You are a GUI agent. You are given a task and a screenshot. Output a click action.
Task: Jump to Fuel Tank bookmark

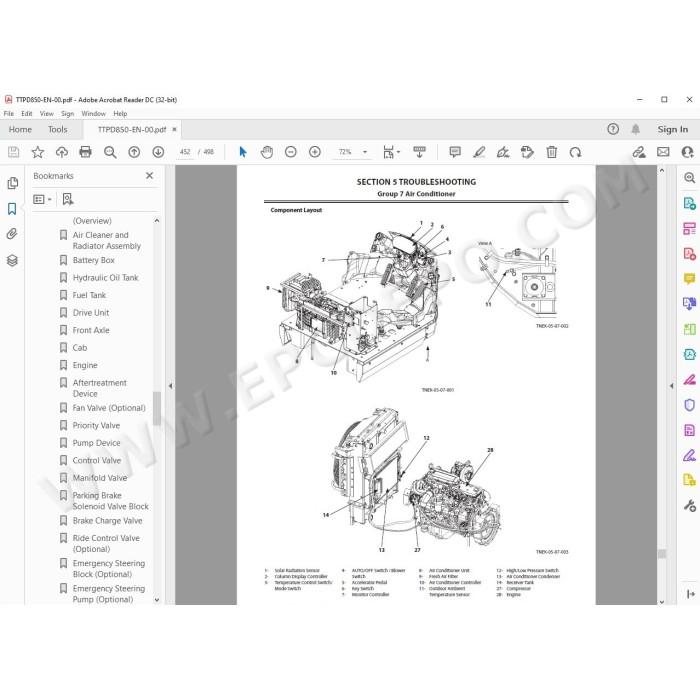point(89,295)
